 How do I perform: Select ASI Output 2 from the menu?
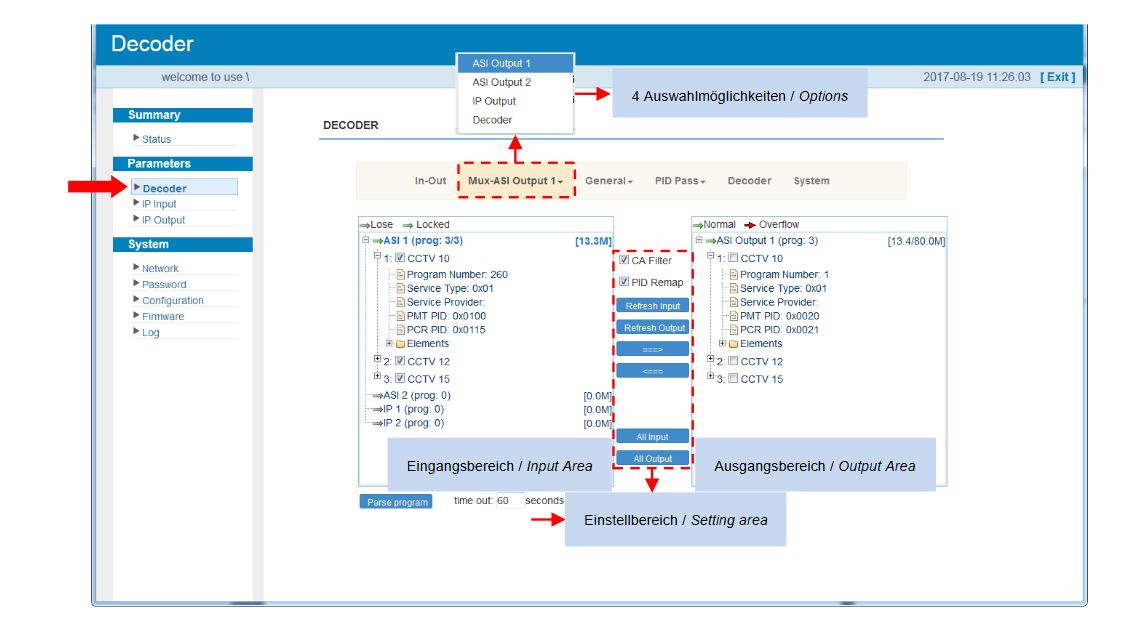pos(502,82)
